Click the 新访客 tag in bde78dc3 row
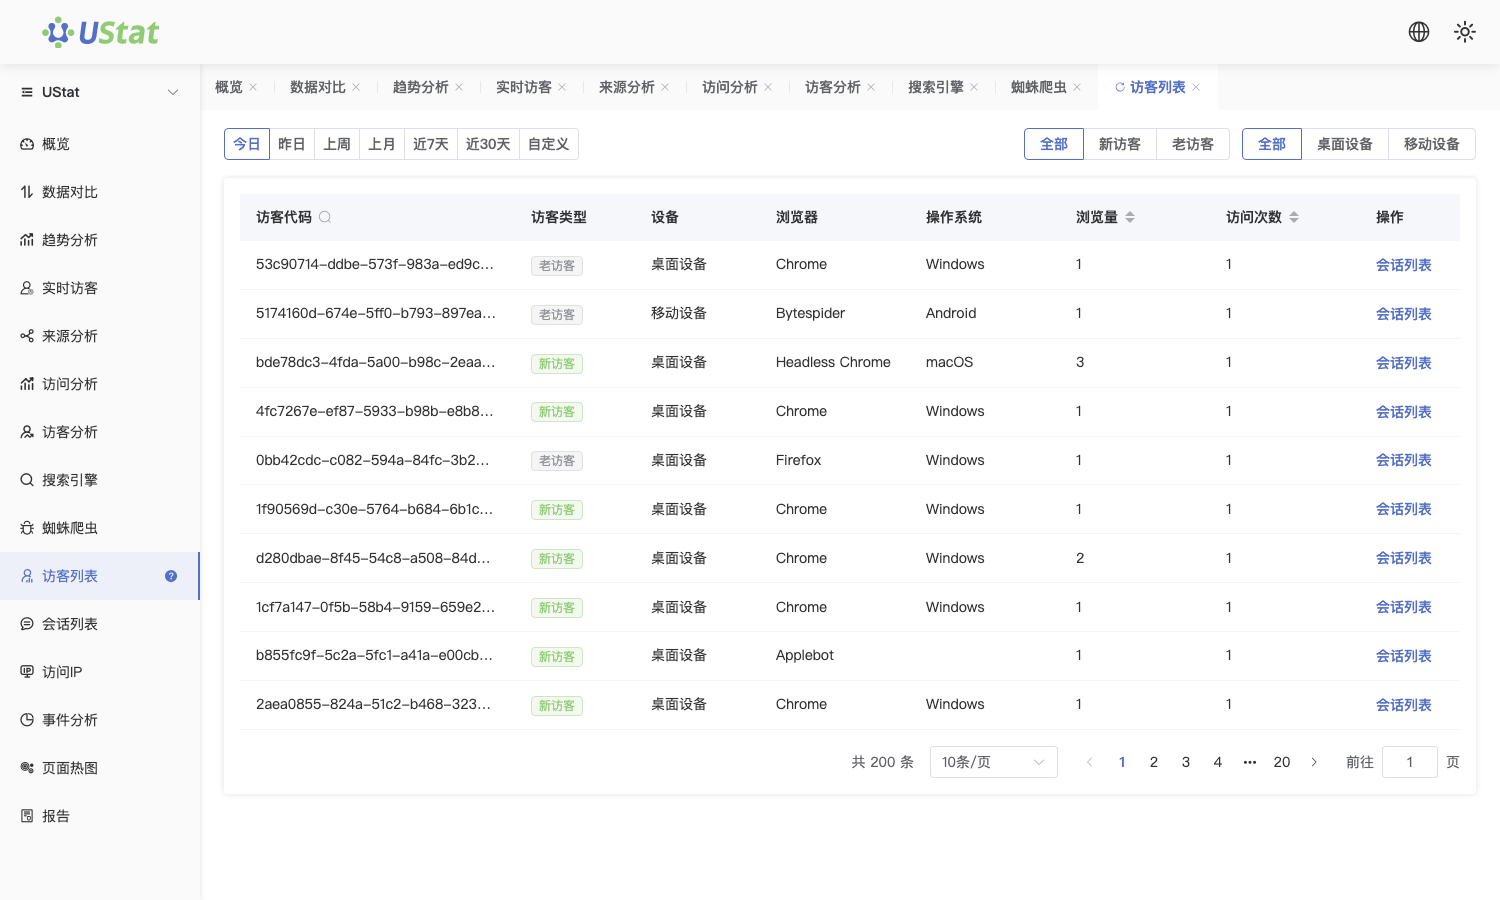This screenshot has height=900, width=1500. [557, 364]
